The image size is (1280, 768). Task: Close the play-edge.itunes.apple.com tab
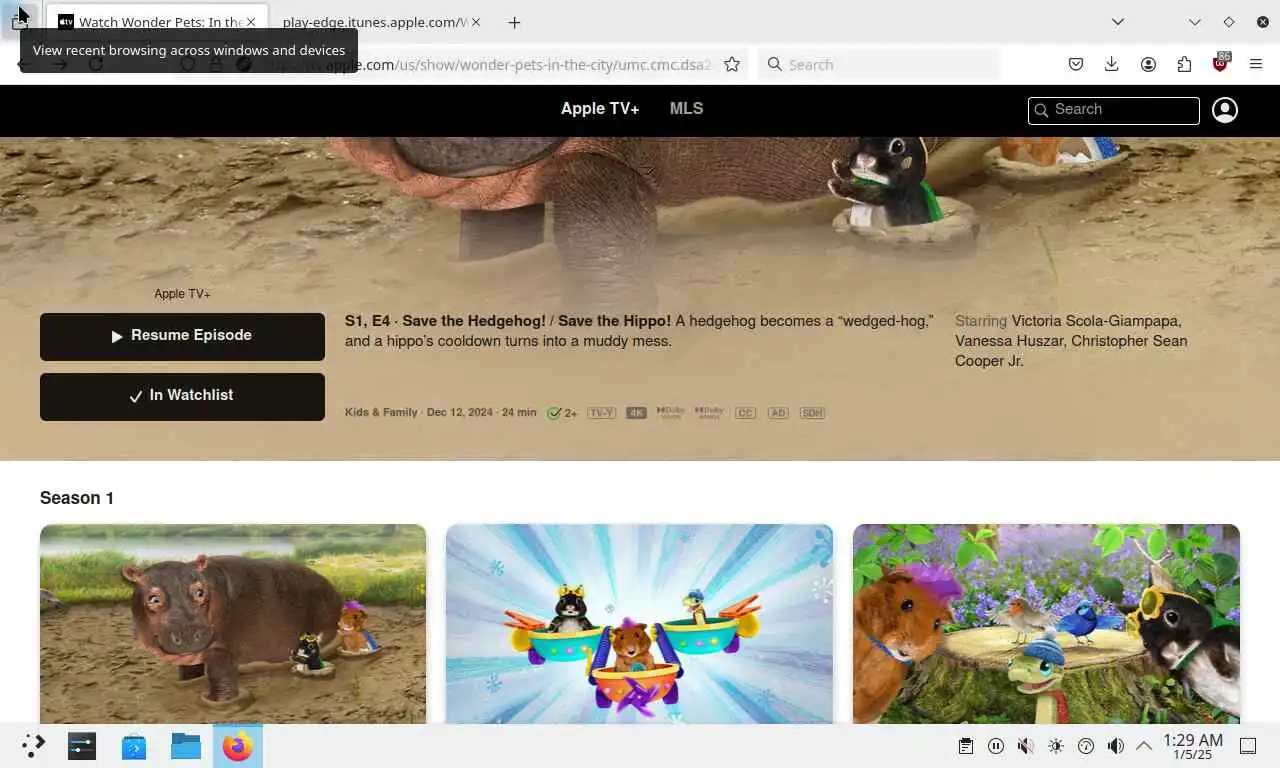(475, 22)
